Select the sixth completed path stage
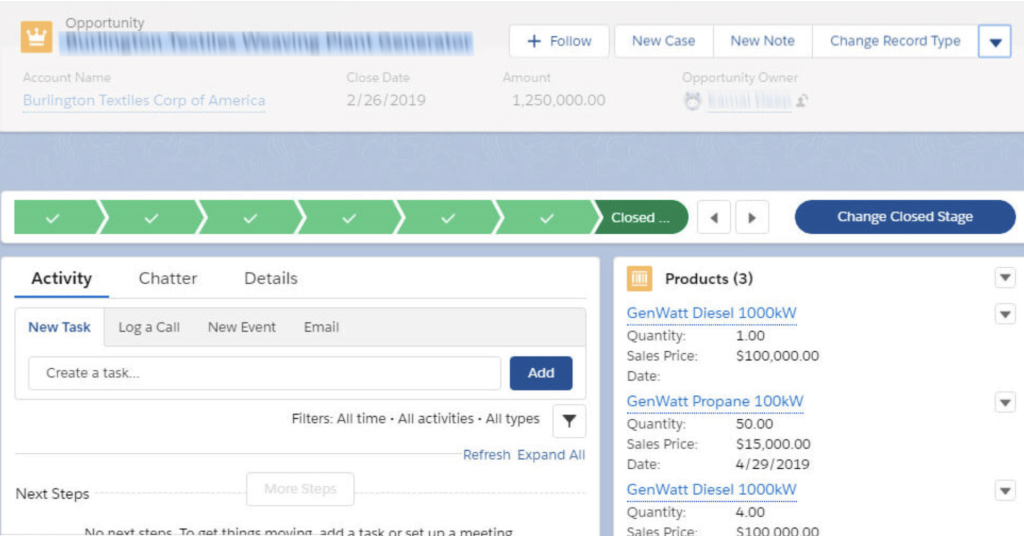1024x536 pixels. point(547,217)
